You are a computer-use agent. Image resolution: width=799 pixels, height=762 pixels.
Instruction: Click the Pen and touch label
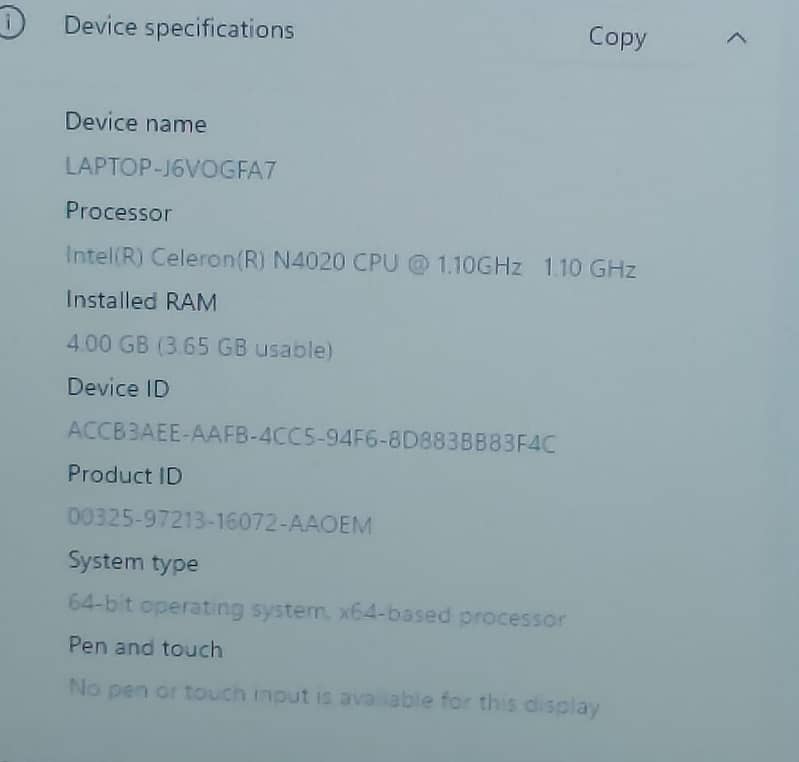pyautogui.click(x=145, y=647)
